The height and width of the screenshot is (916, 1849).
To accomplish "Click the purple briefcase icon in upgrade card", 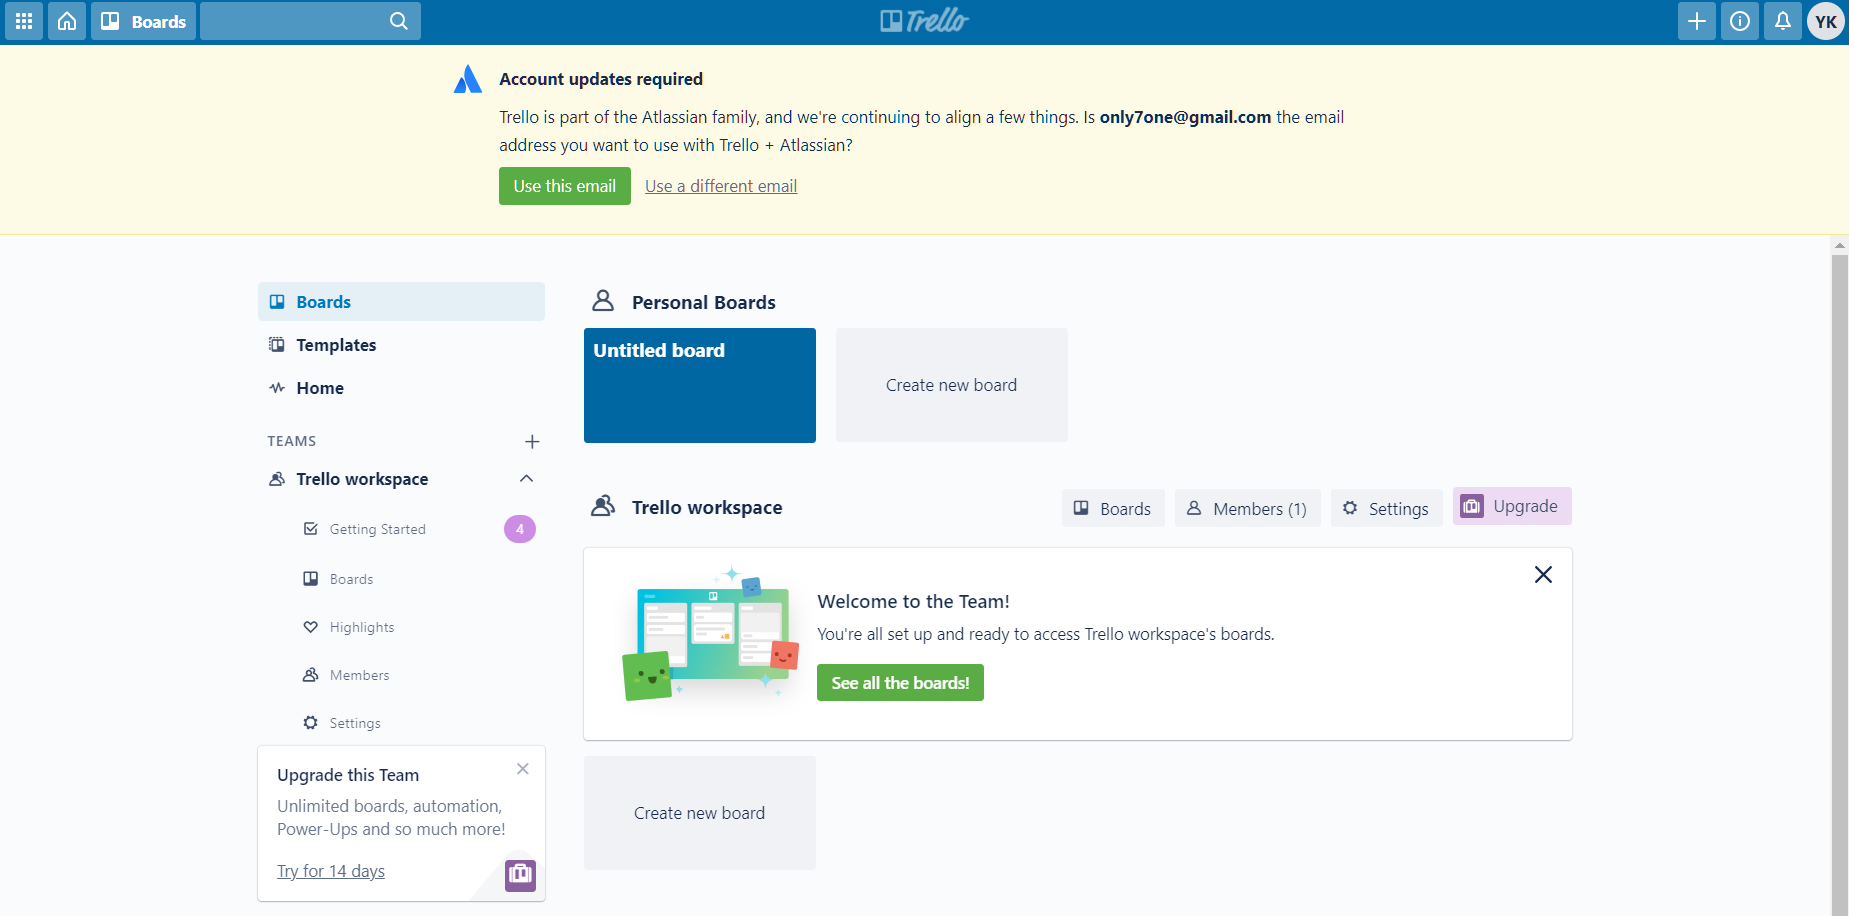I will [520, 875].
